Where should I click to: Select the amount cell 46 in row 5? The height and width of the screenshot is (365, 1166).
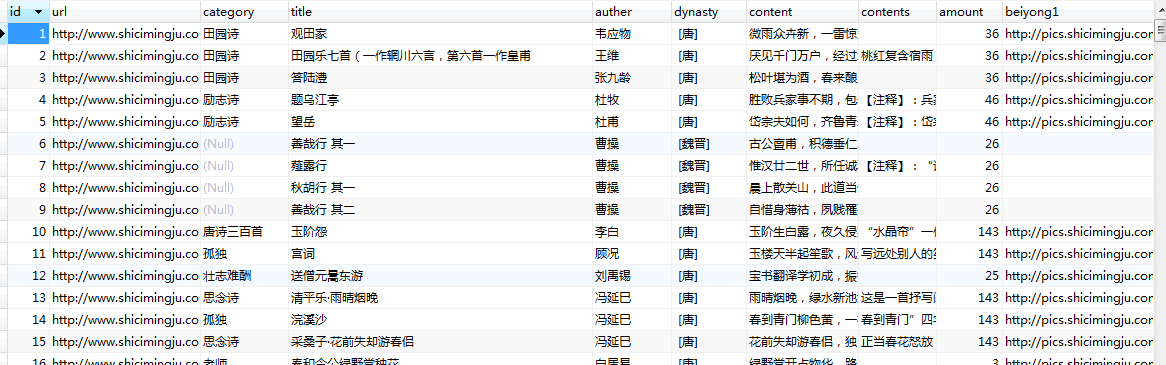click(x=969, y=121)
